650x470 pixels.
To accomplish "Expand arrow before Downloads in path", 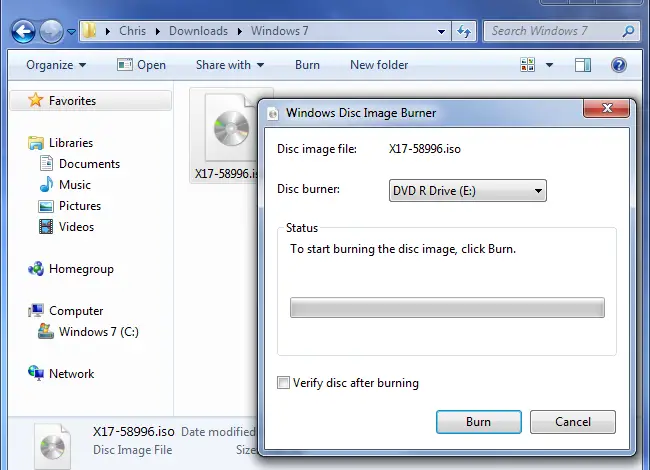I will 158,31.
